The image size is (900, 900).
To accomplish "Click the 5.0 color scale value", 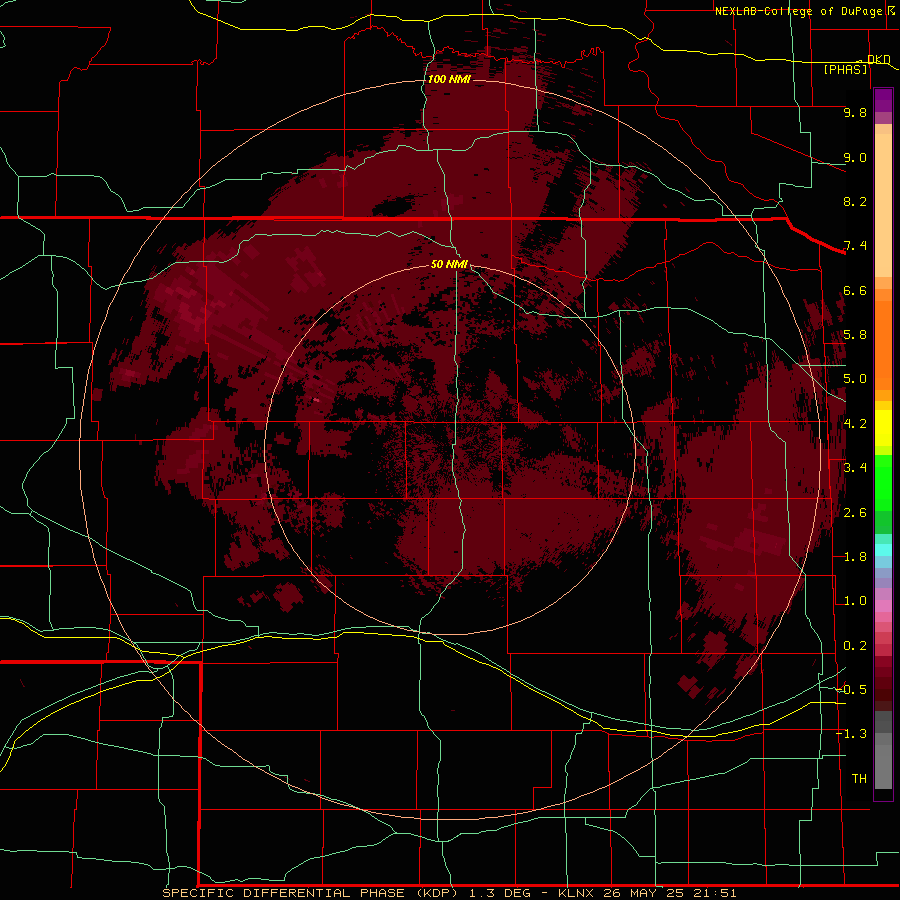I will click(x=855, y=379).
